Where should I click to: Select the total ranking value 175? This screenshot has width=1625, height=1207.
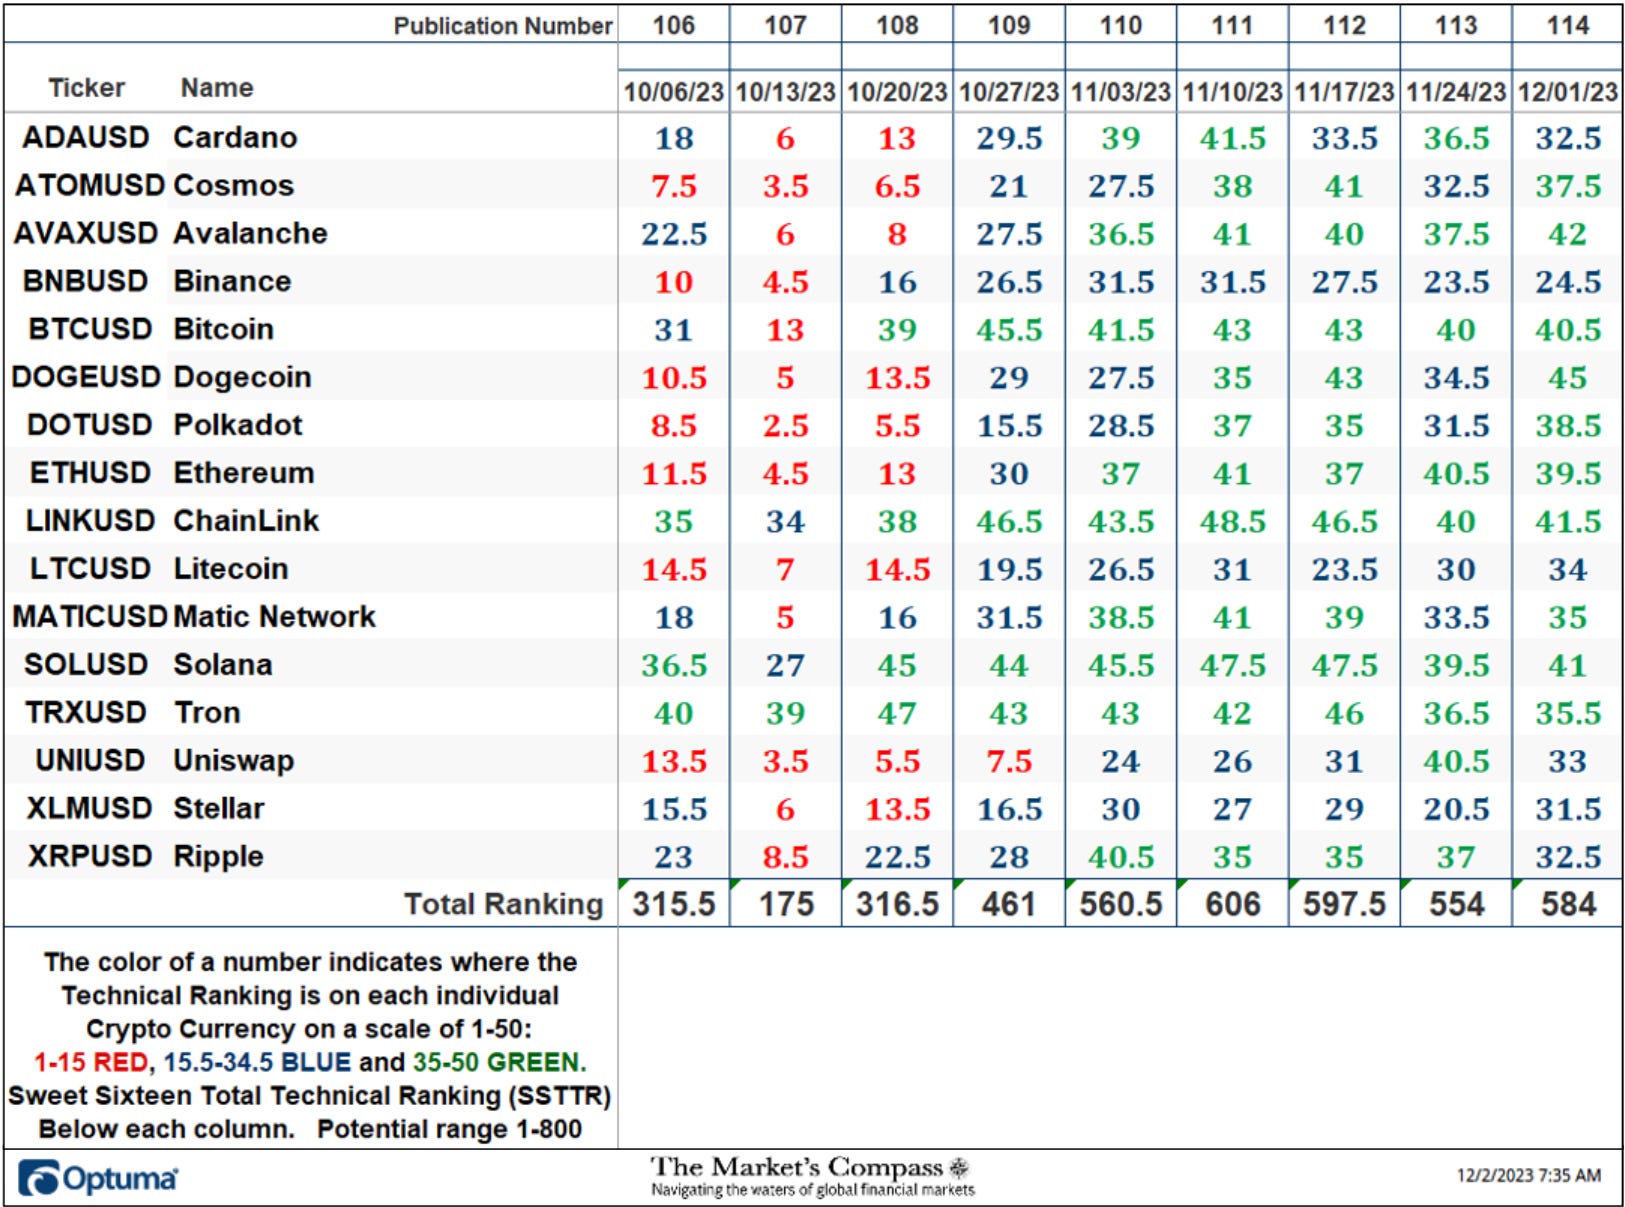[x=786, y=905]
